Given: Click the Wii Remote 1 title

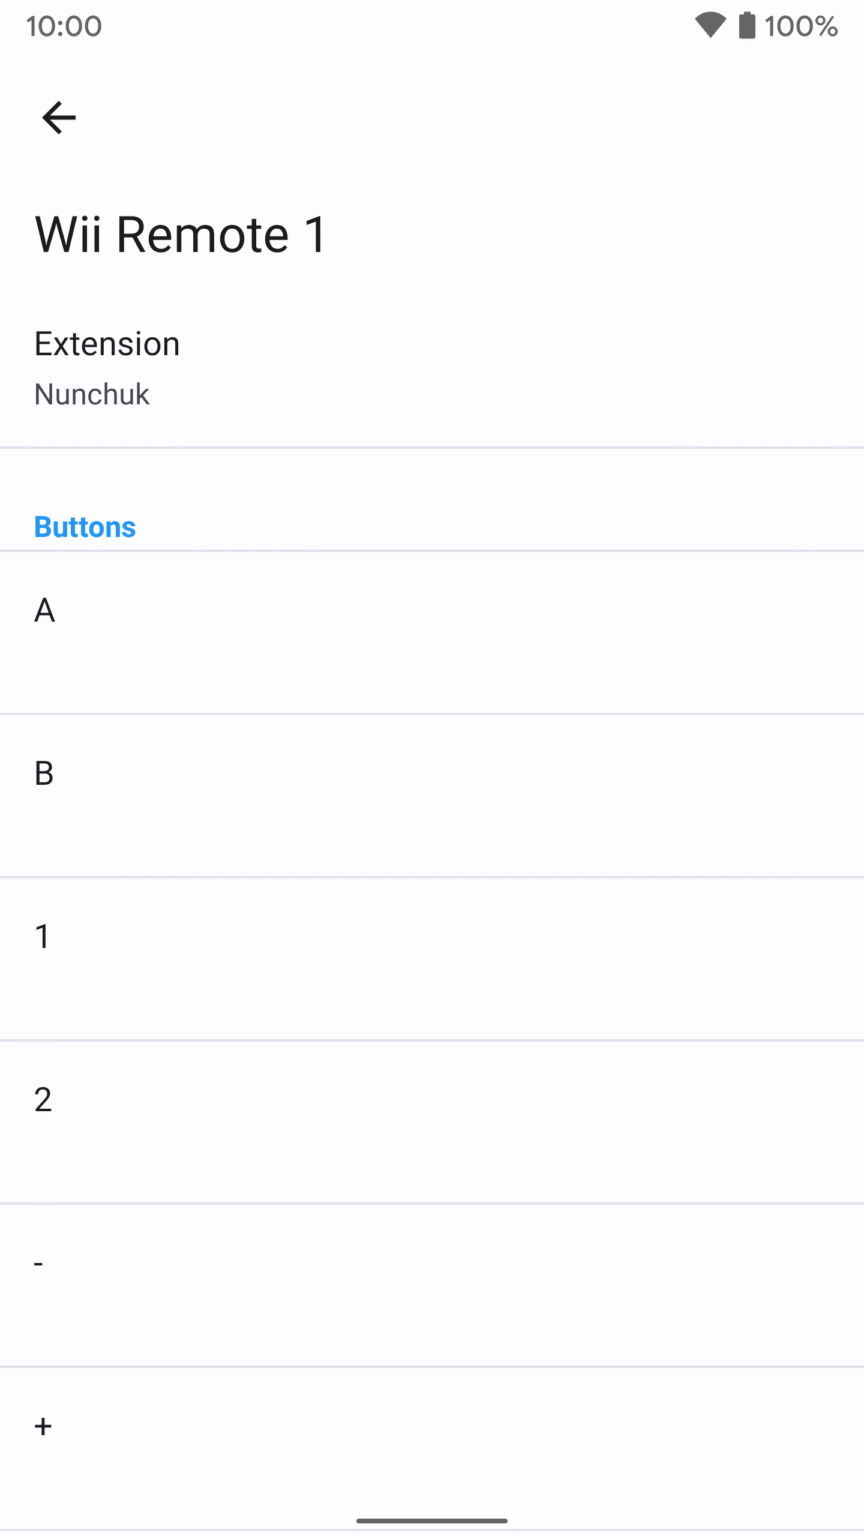Looking at the screenshot, I should (181, 235).
